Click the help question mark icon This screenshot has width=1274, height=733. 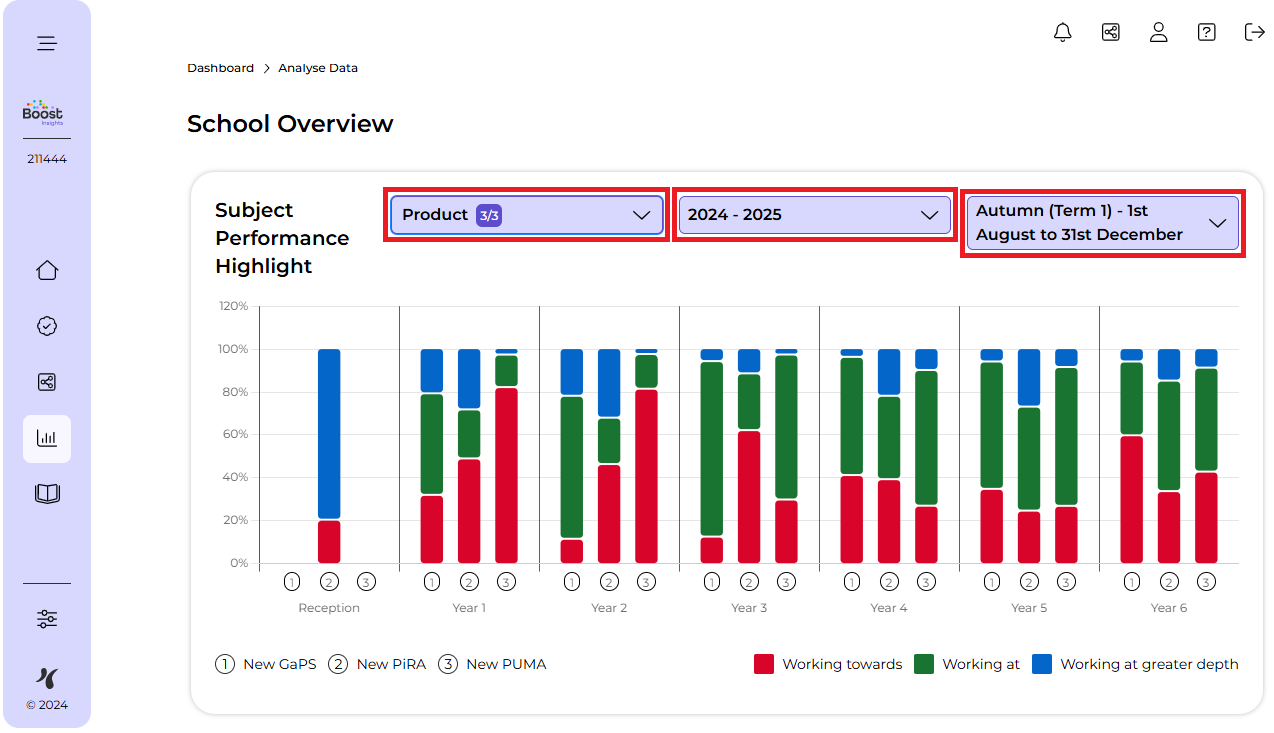pos(1206,32)
